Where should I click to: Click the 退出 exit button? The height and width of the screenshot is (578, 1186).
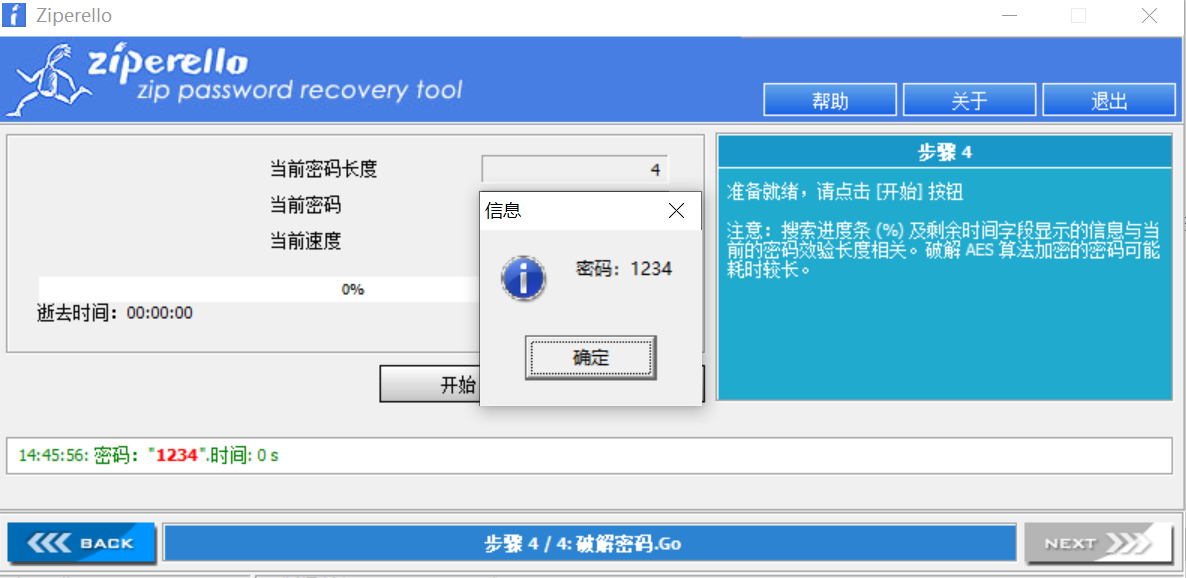pyautogui.click(x=1109, y=101)
